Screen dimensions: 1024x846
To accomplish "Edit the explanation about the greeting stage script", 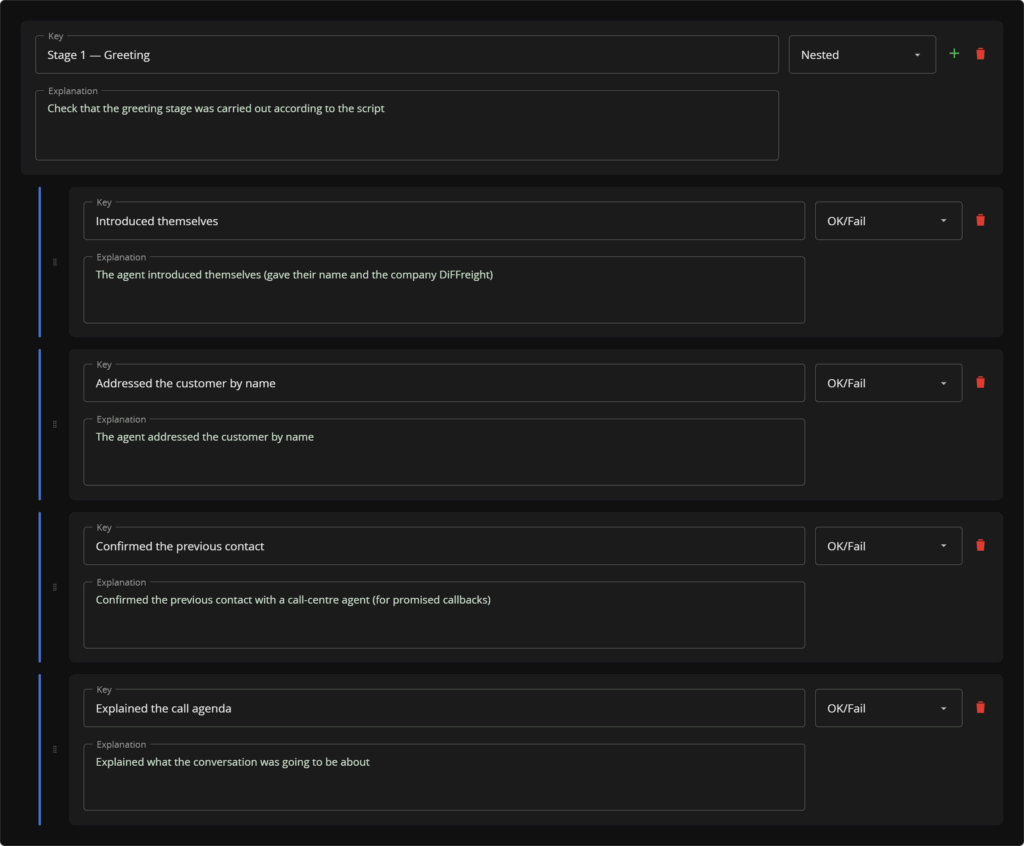I will tap(407, 125).
